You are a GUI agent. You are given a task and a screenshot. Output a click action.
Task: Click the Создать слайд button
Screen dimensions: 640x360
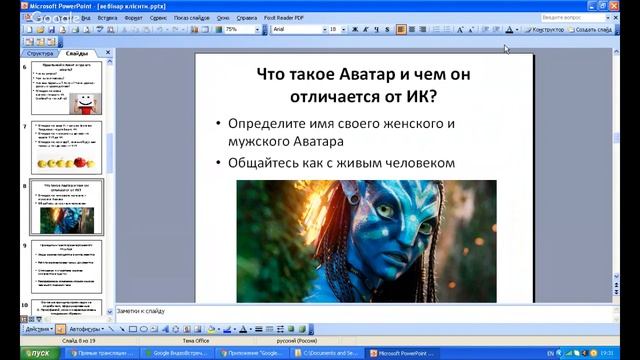pyautogui.click(x=590, y=29)
